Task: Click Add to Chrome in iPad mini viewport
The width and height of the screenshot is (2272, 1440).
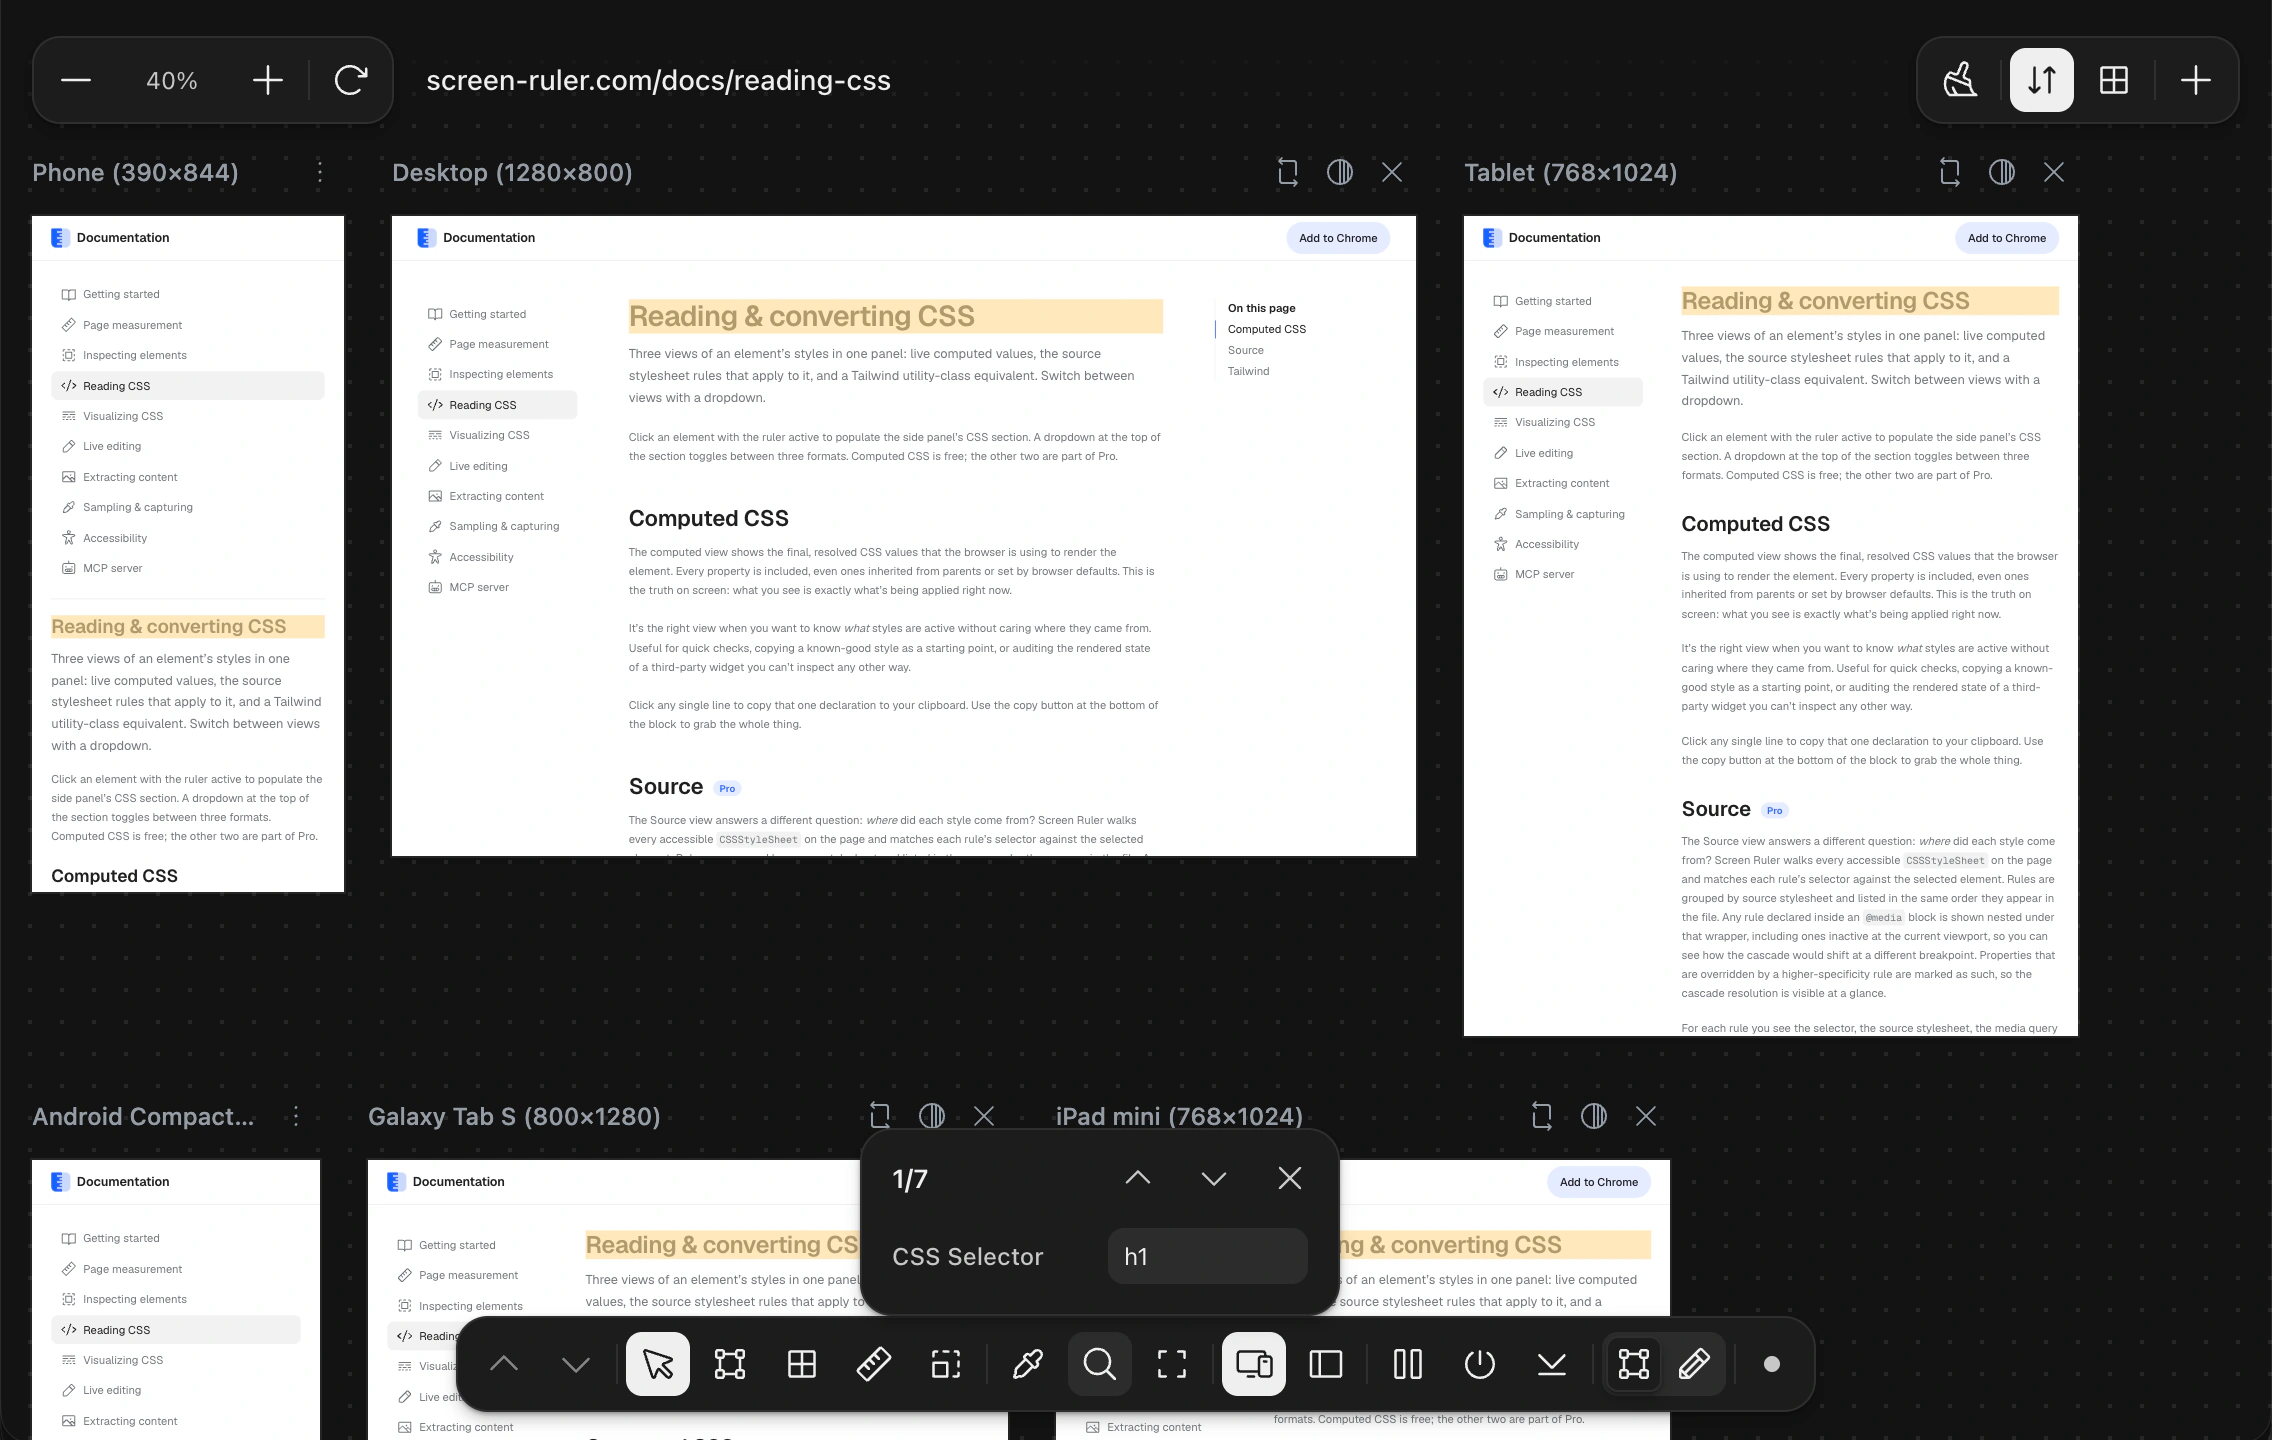Action: 1599,1182
